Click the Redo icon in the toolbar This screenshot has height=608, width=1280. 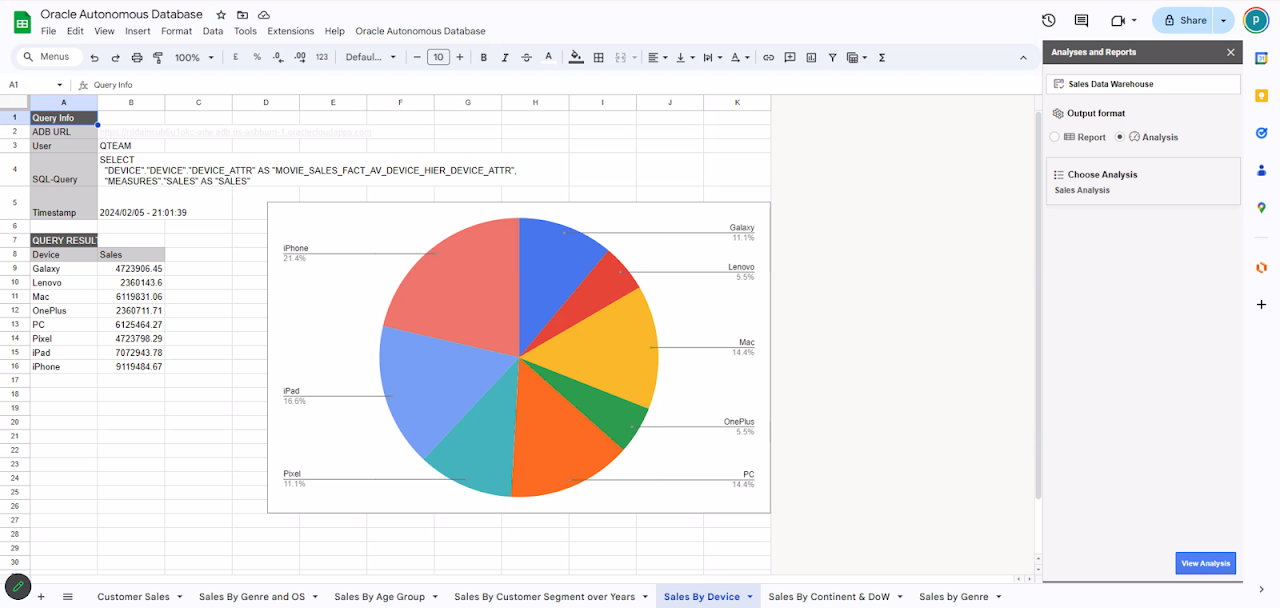[116, 58]
